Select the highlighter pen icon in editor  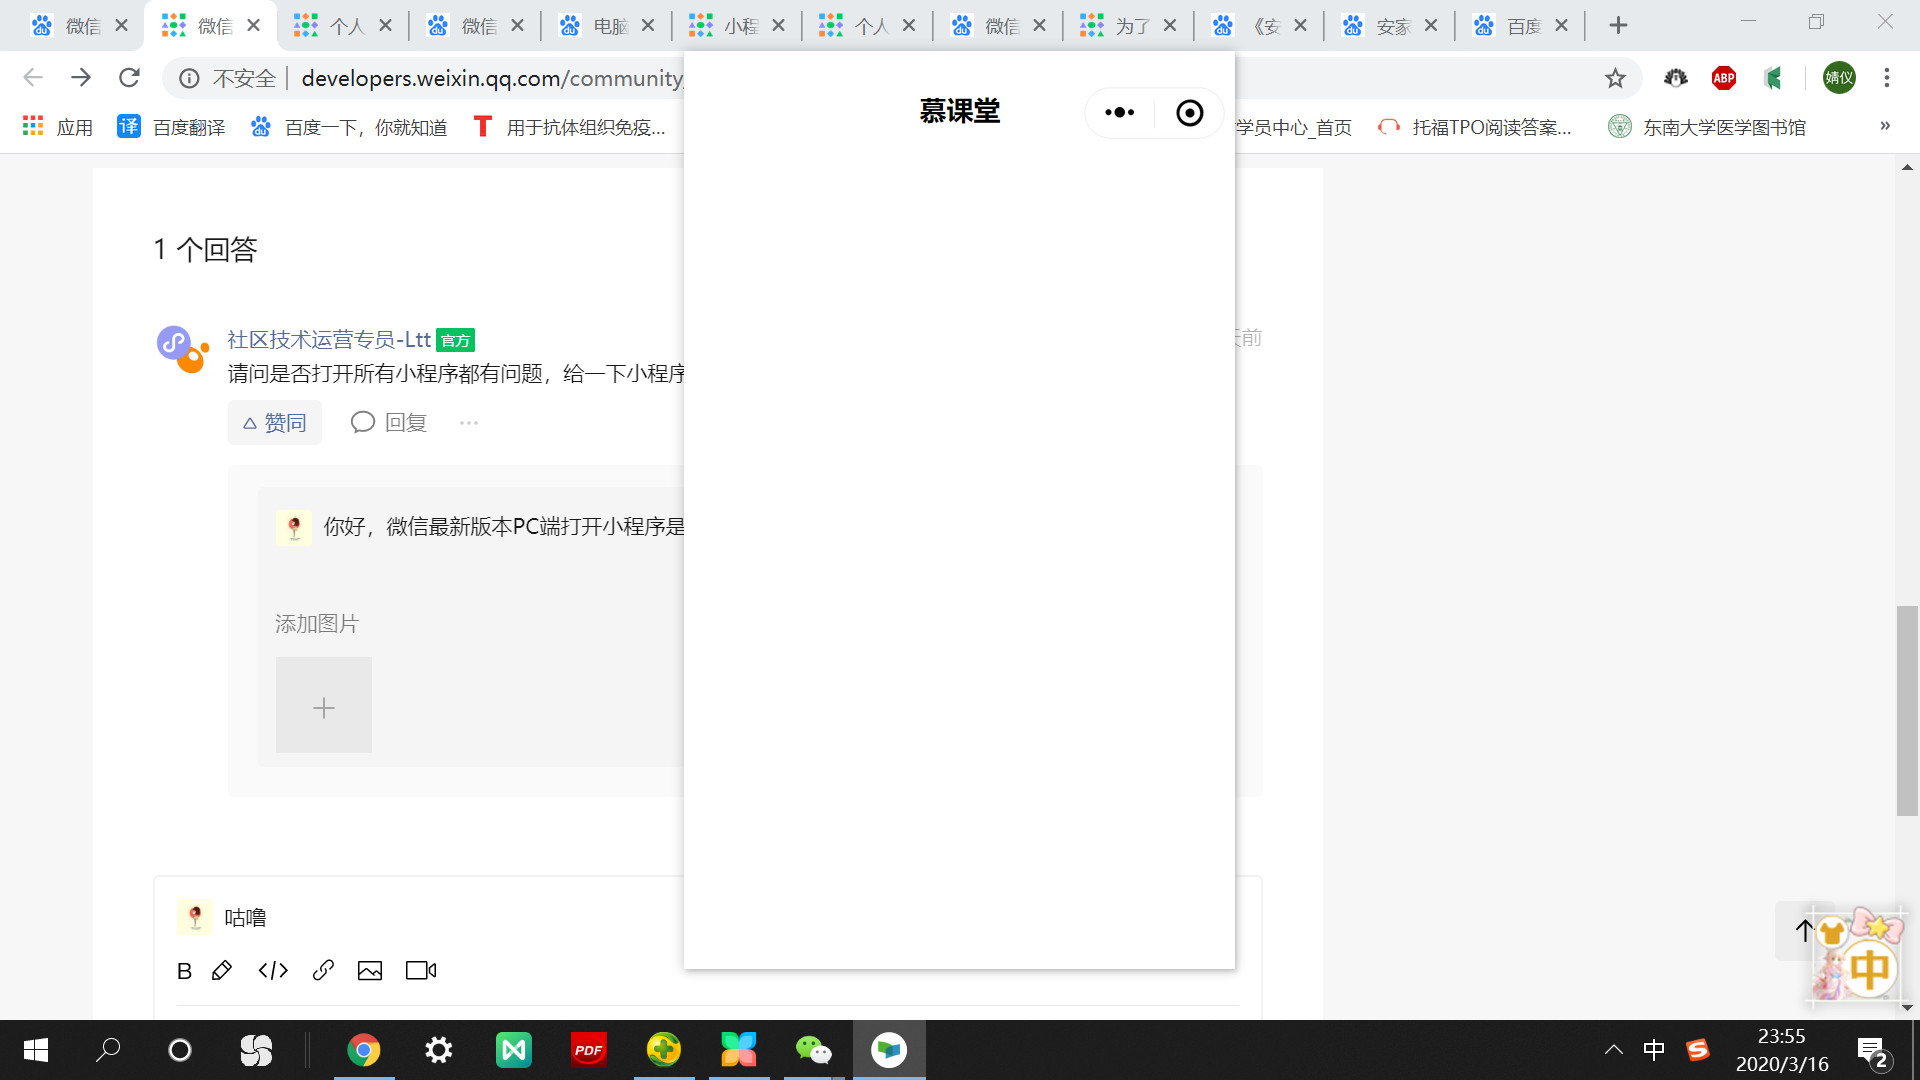pos(222,971)
